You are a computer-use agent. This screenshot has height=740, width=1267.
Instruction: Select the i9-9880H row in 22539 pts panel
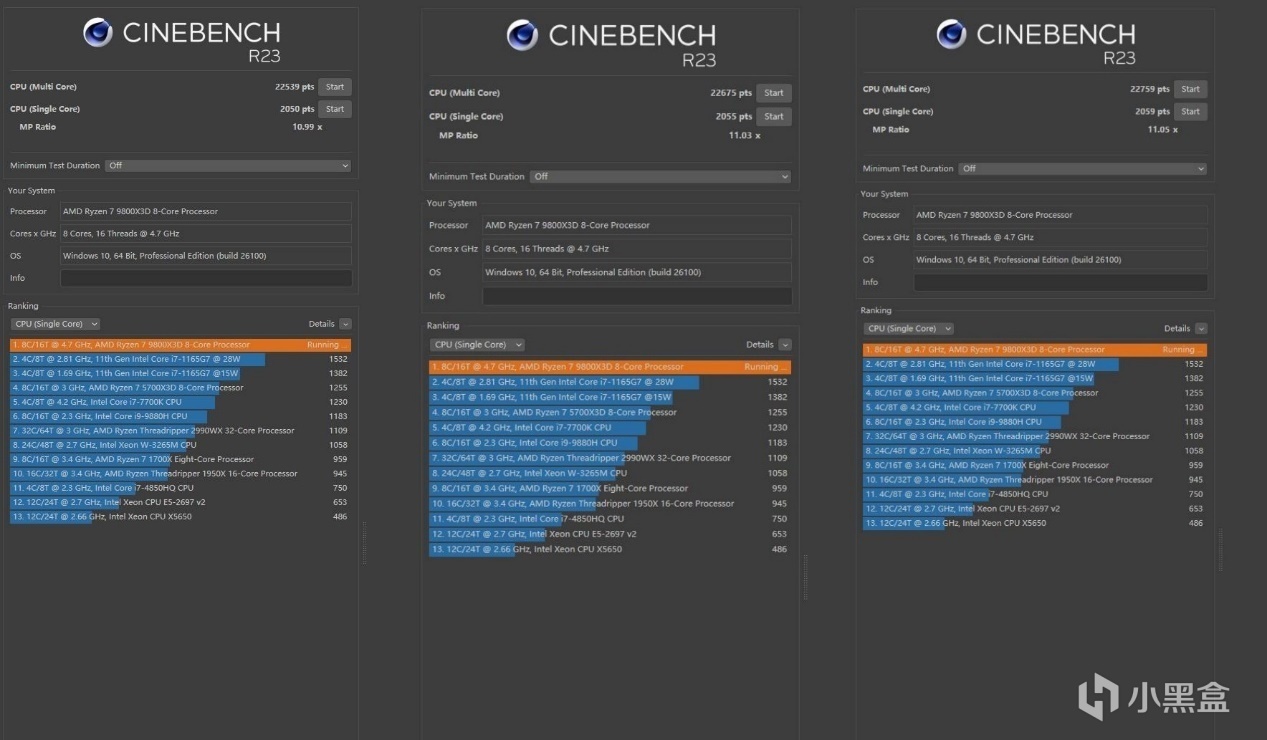(x=180, y=416)
